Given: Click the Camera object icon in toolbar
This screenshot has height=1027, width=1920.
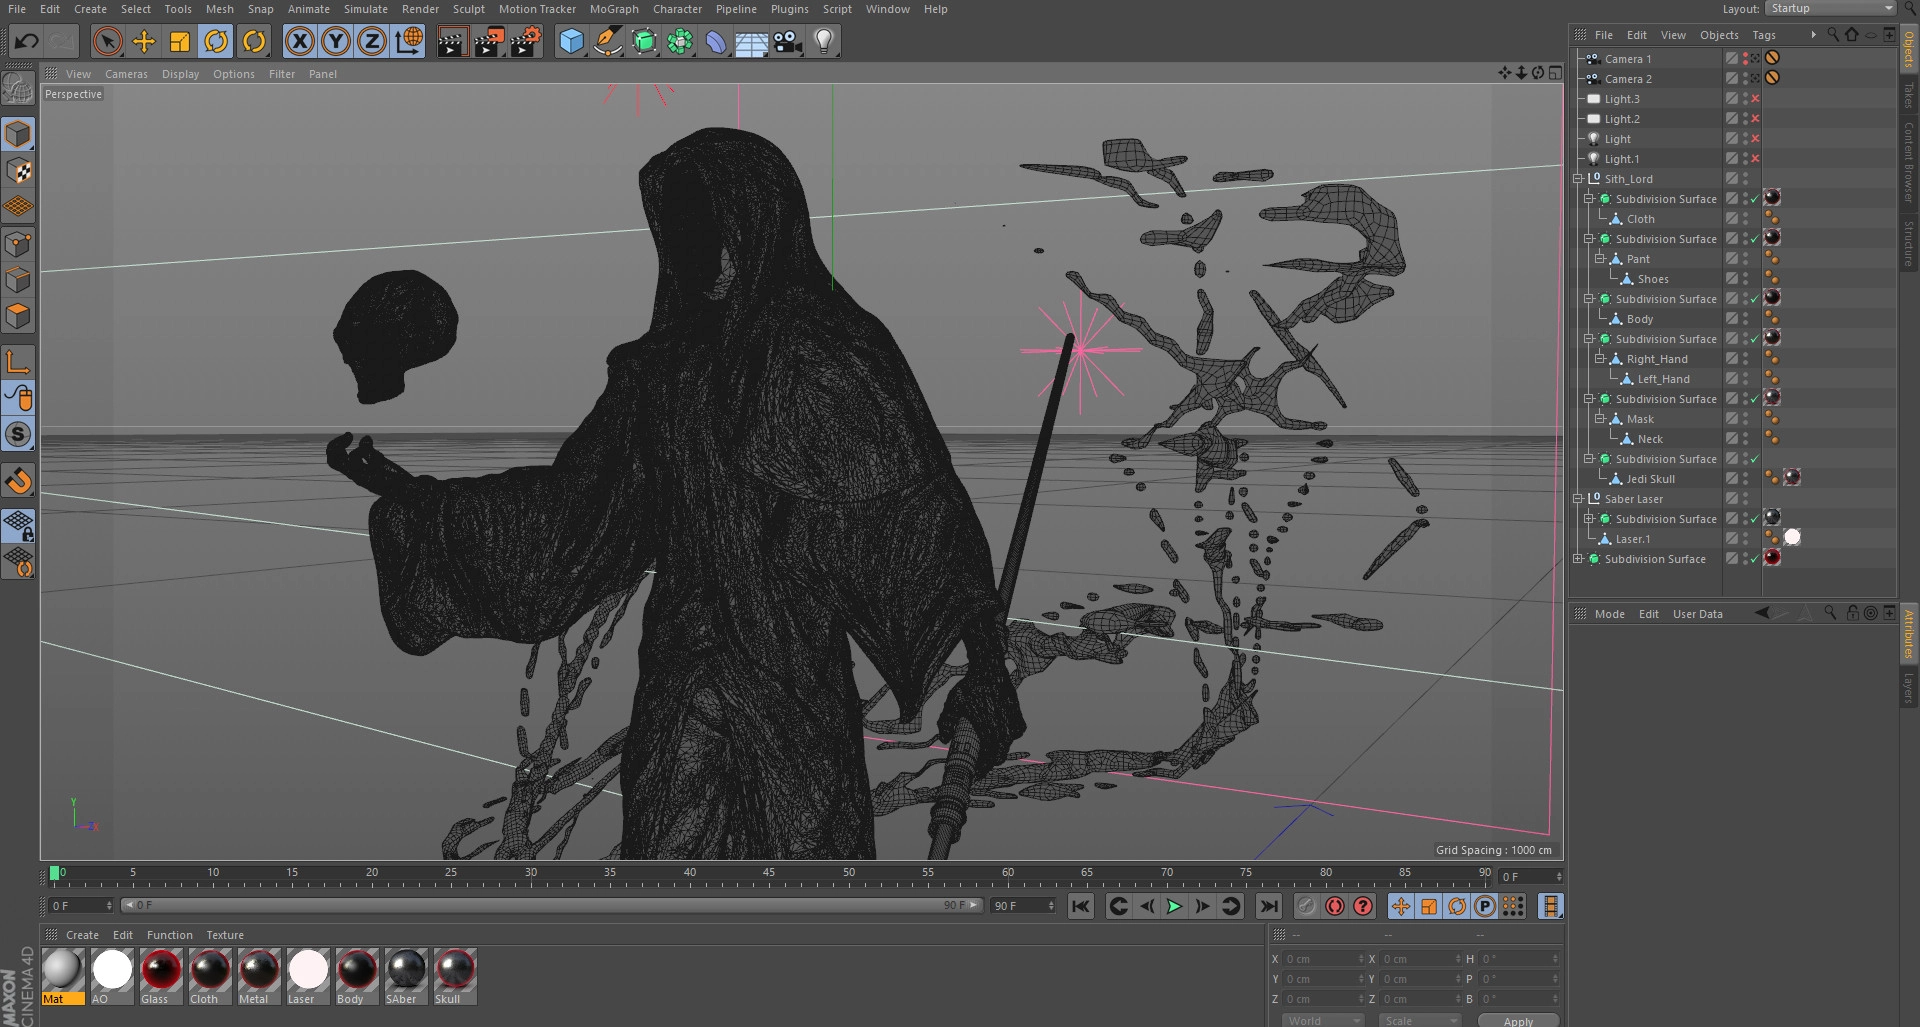Looking at the screenshot, I should pyautogui.click(x=788, y=41).
